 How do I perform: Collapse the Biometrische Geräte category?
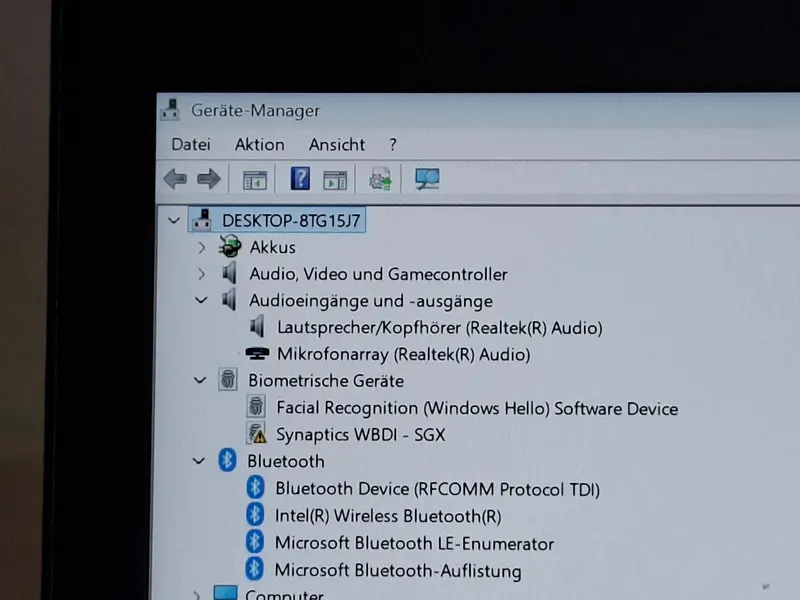200,380
